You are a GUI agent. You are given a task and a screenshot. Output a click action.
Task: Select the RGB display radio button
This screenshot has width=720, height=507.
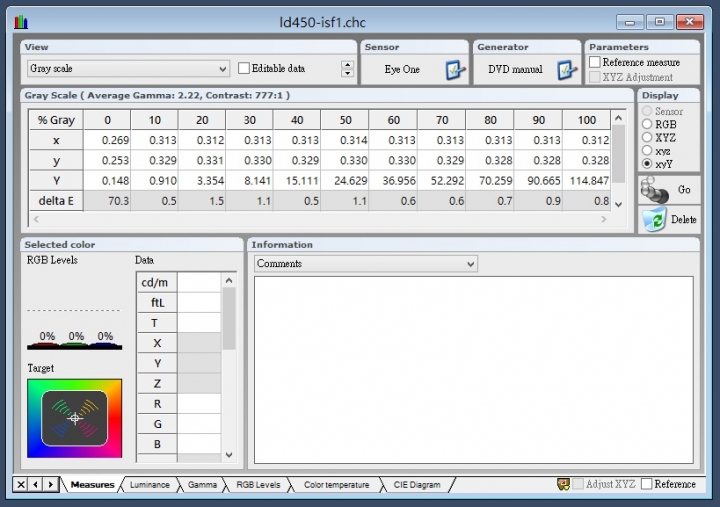[647, 124]
